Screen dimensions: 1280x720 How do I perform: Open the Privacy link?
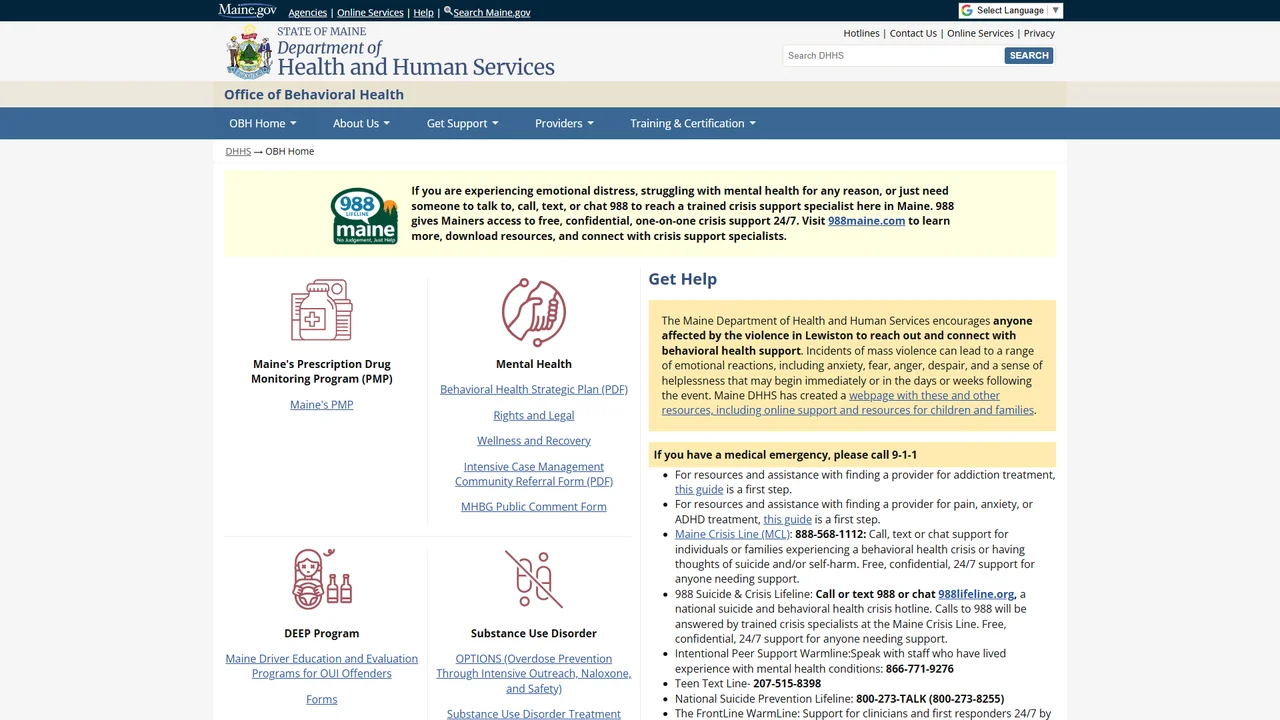coord(1039,33)
